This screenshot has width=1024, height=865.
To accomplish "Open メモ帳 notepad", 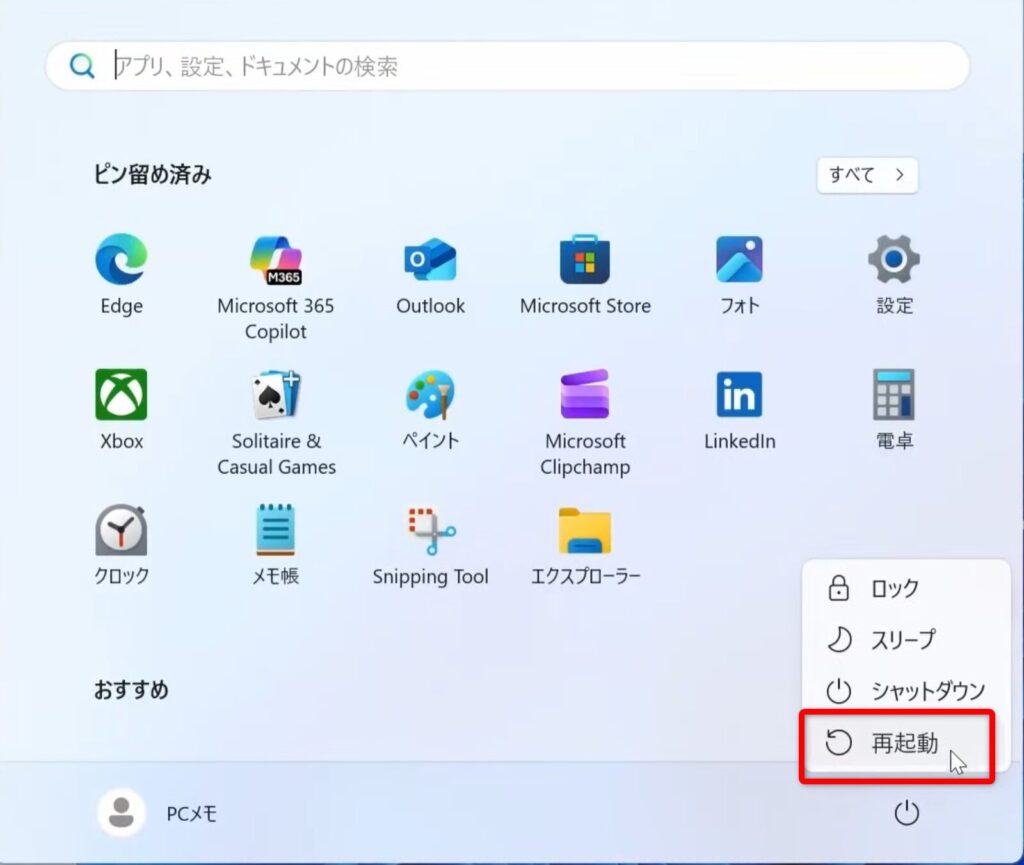I will 275,530.
